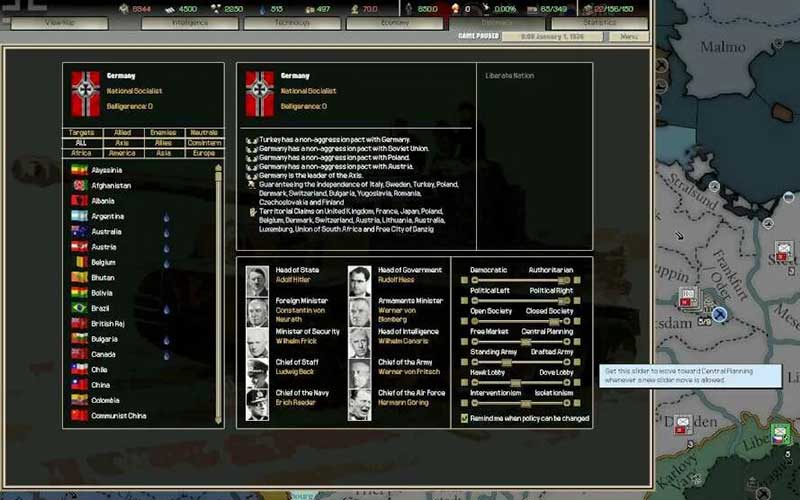Select the Foreign Minister portrait
The image size is (800, 500).
click(x=257, y=312)
